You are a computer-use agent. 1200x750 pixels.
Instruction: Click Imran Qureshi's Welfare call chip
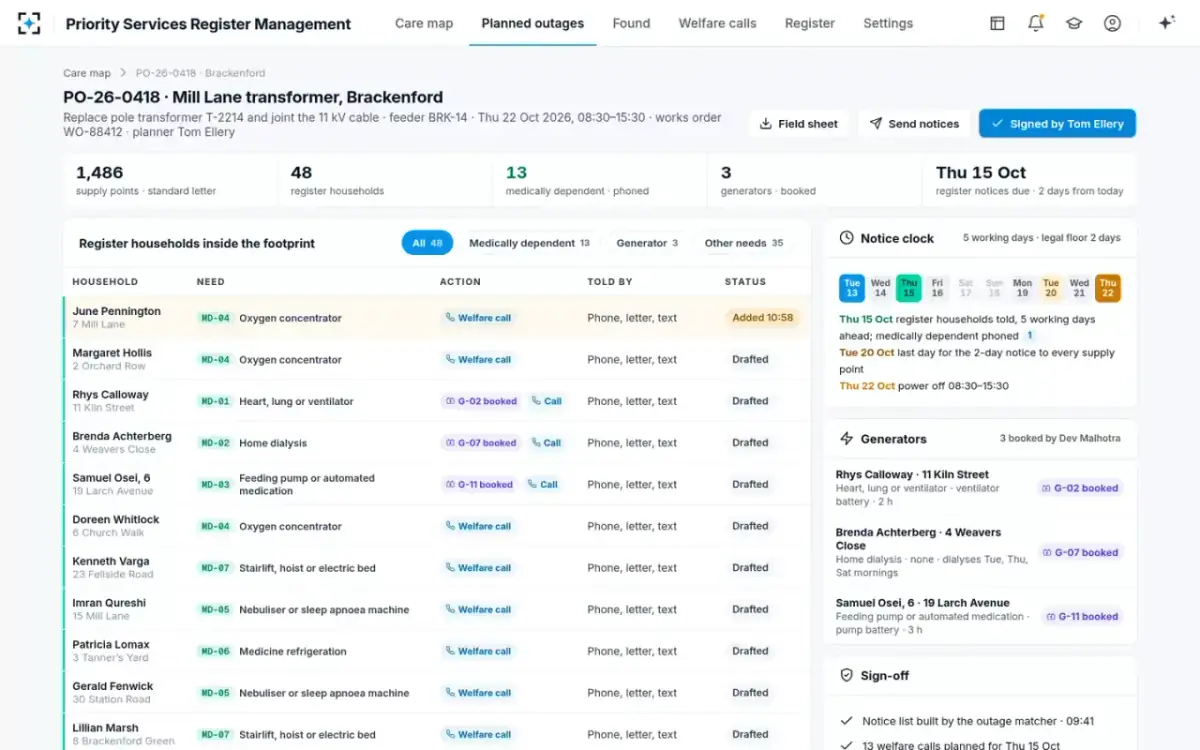[478, 610]
